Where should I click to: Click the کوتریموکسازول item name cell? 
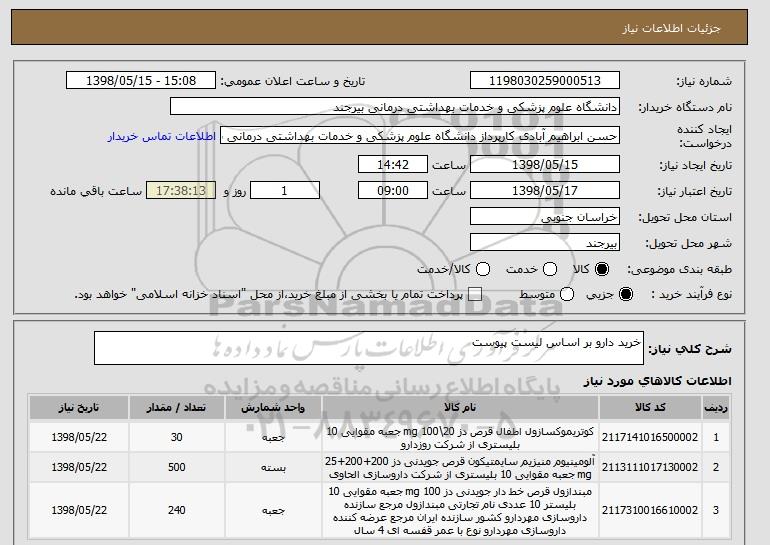pyautogui.click(x=460, y=437)
